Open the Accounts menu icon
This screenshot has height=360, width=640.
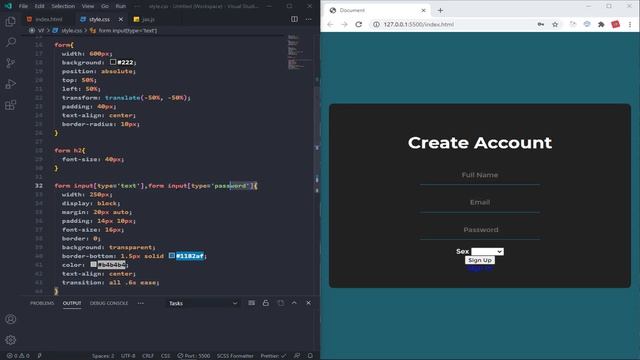[x=11, y=319]
